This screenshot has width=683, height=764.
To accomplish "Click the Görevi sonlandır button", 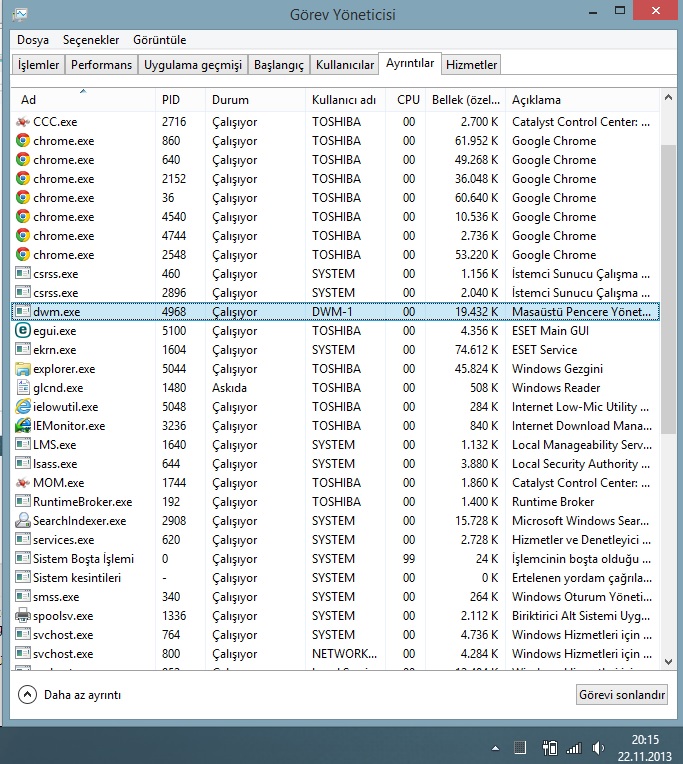I will click(x=622, y=695).
